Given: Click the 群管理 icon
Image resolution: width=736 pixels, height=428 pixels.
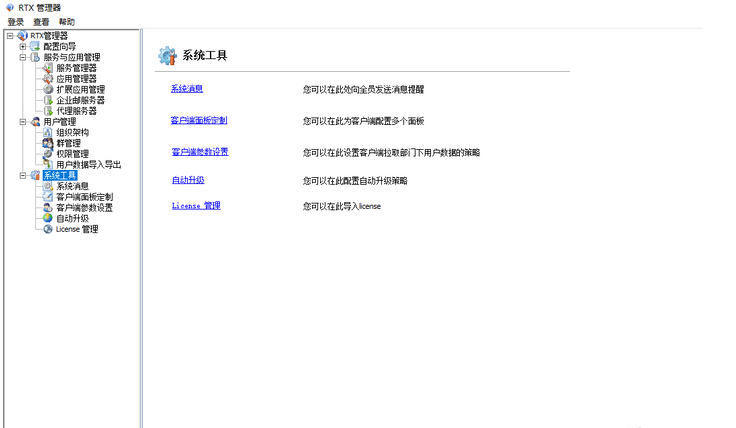Looking at the screenshot, I should pyautogui.click(x=47, y=143).
